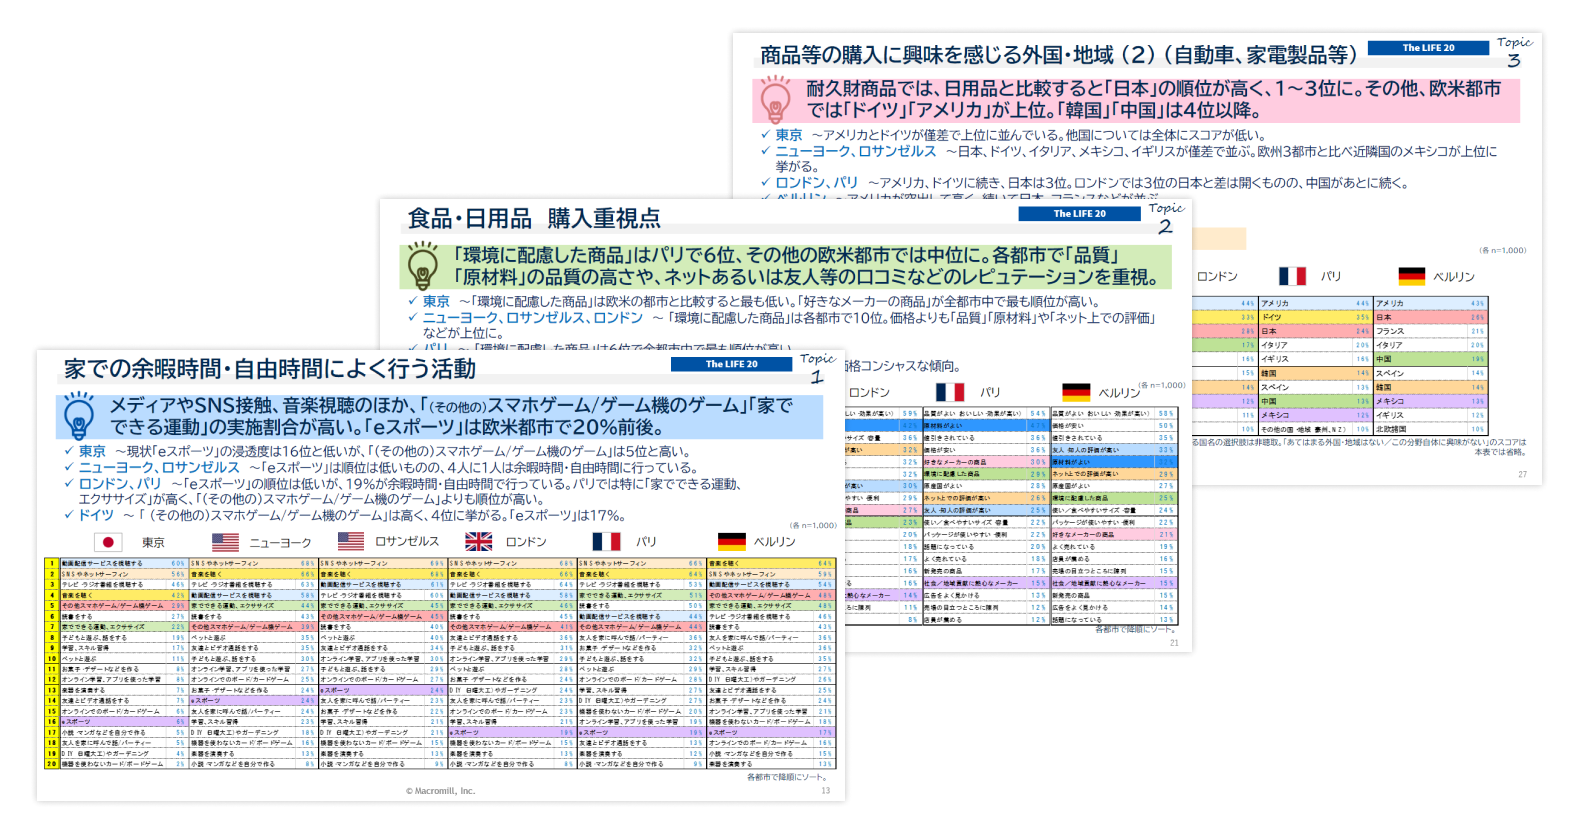1571x835 pixels.
Task: Click the ベルリン city label on front slide
Action: coord(774,542)
